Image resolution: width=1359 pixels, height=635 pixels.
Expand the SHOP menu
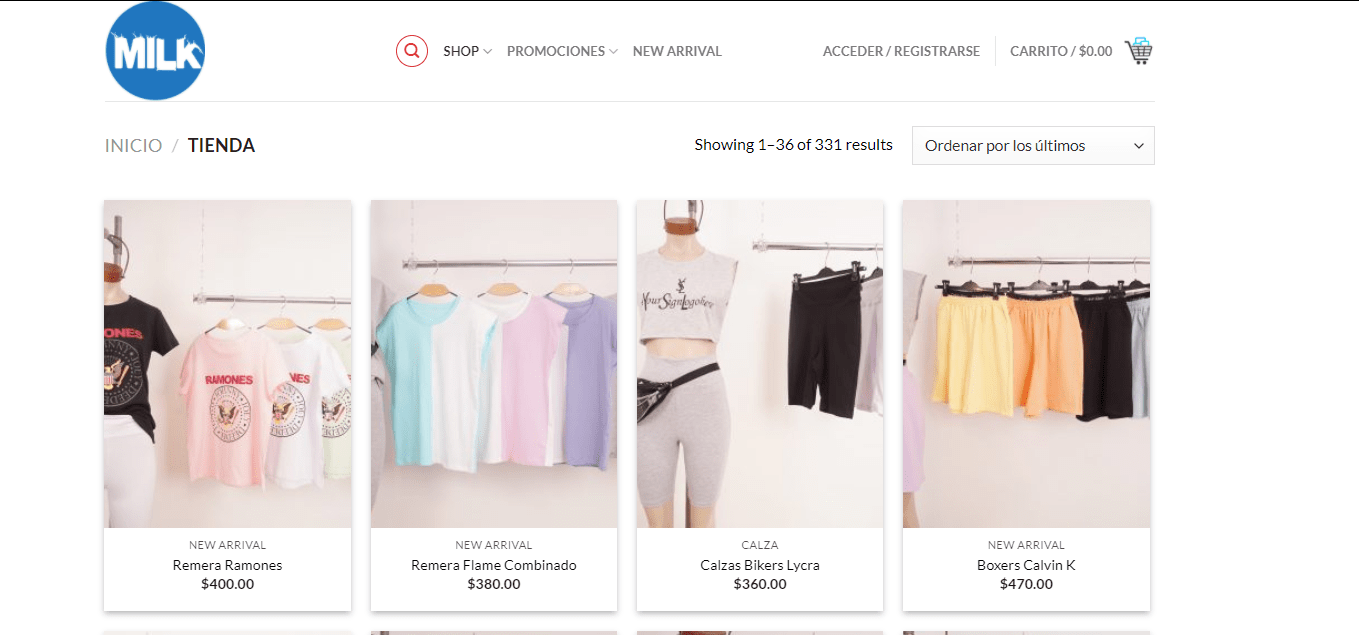(467, 51)
